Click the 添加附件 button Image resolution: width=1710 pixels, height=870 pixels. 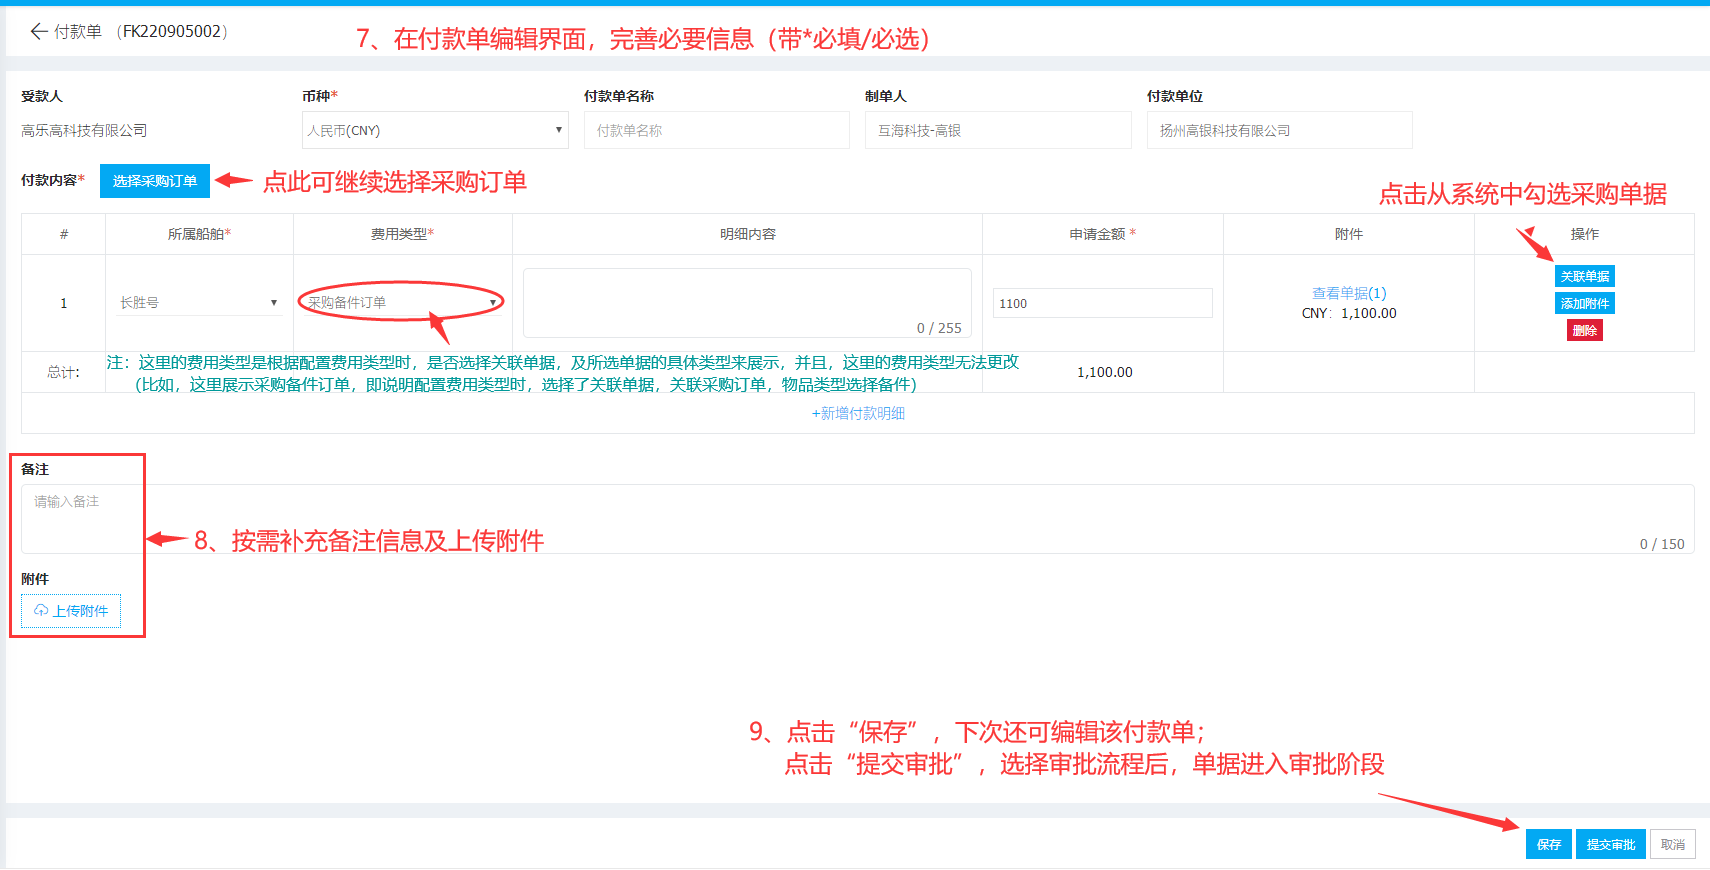(1585, 303)
